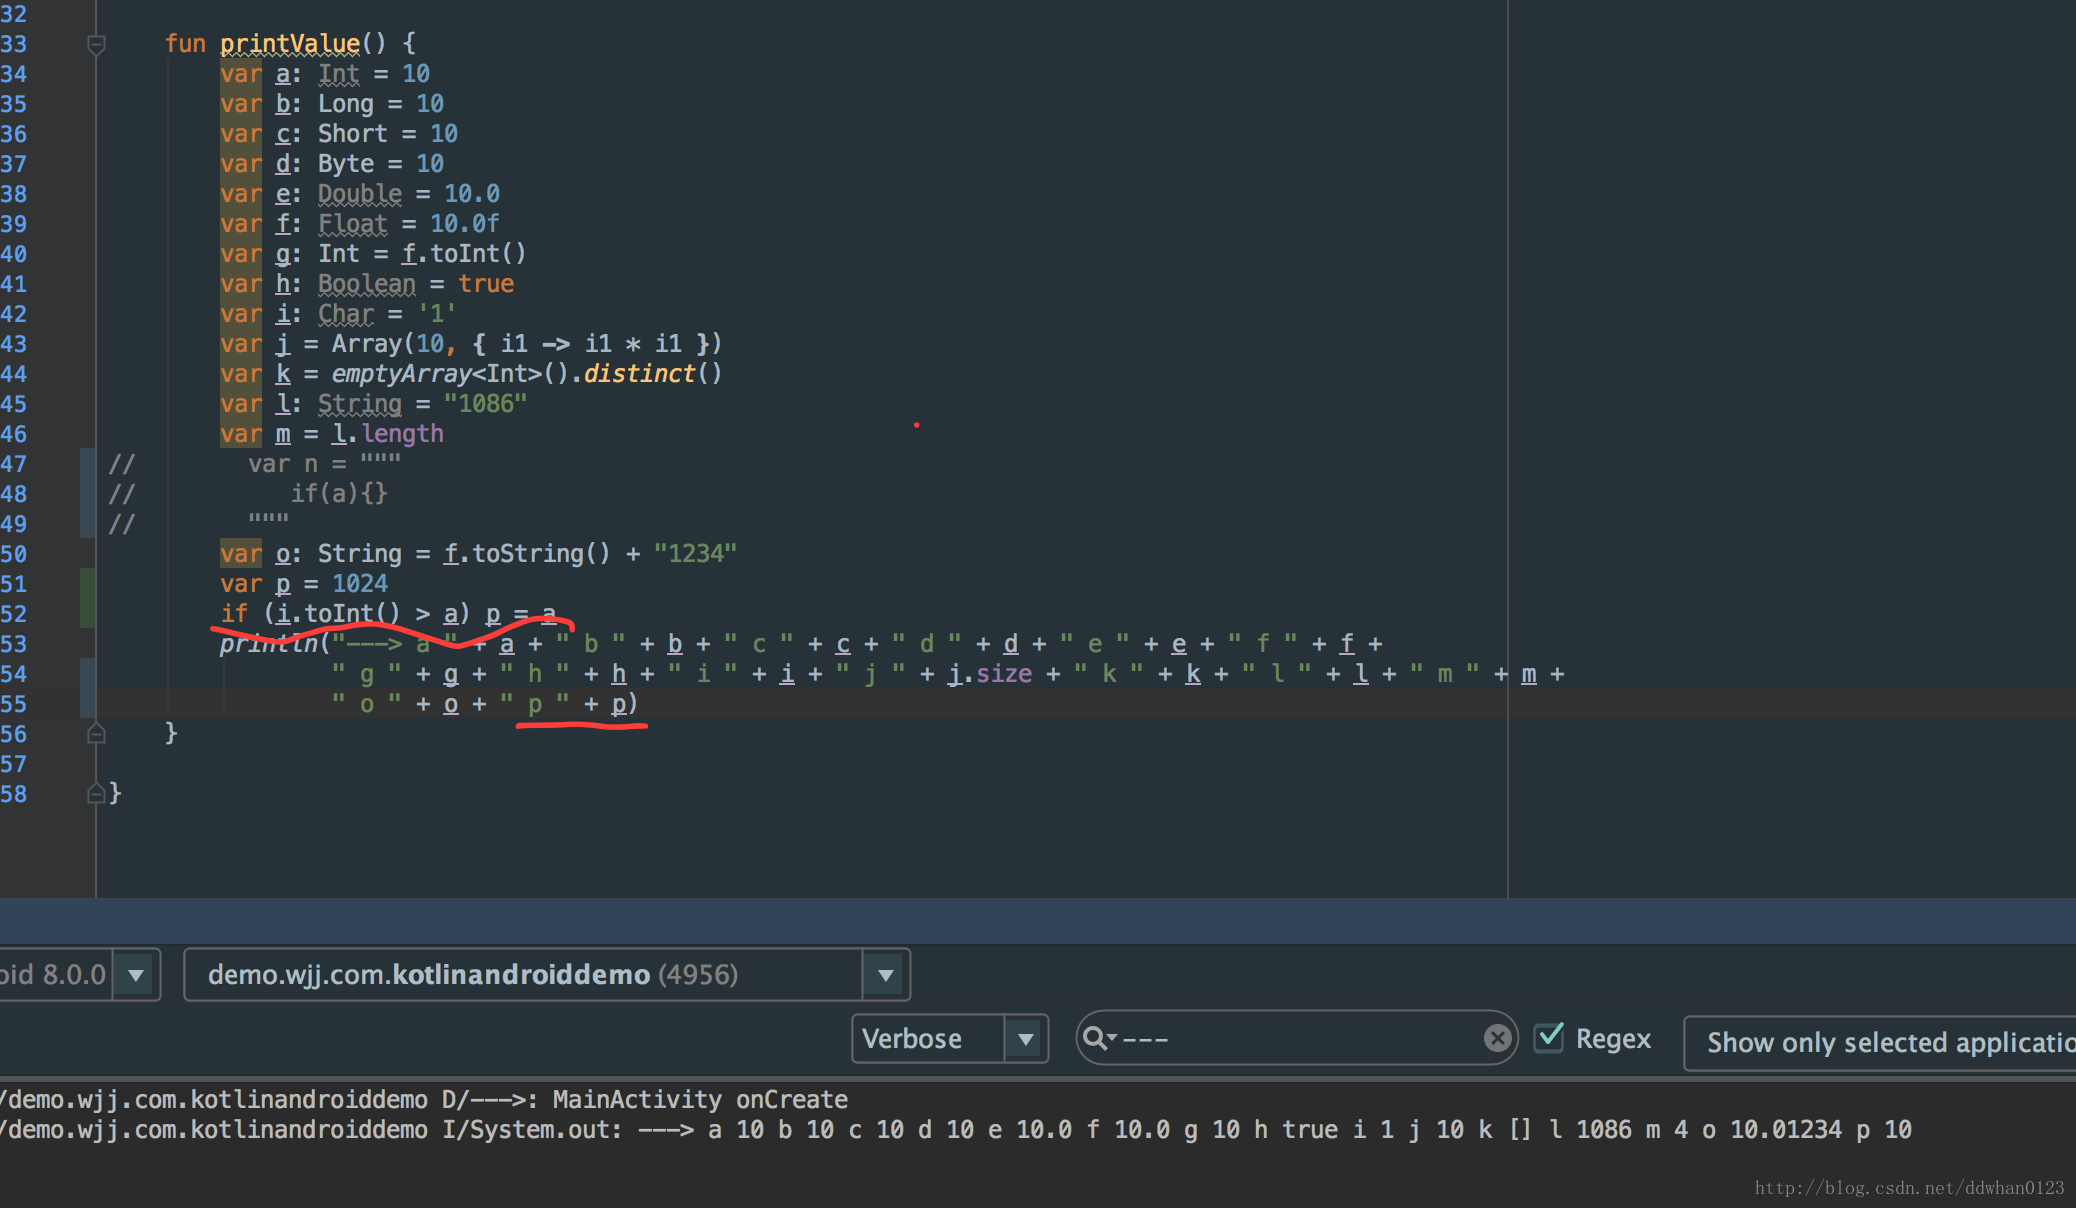The image size is (2076, 1208).
Task: Click into the logcat search input
Action: pos(1296,1039)
